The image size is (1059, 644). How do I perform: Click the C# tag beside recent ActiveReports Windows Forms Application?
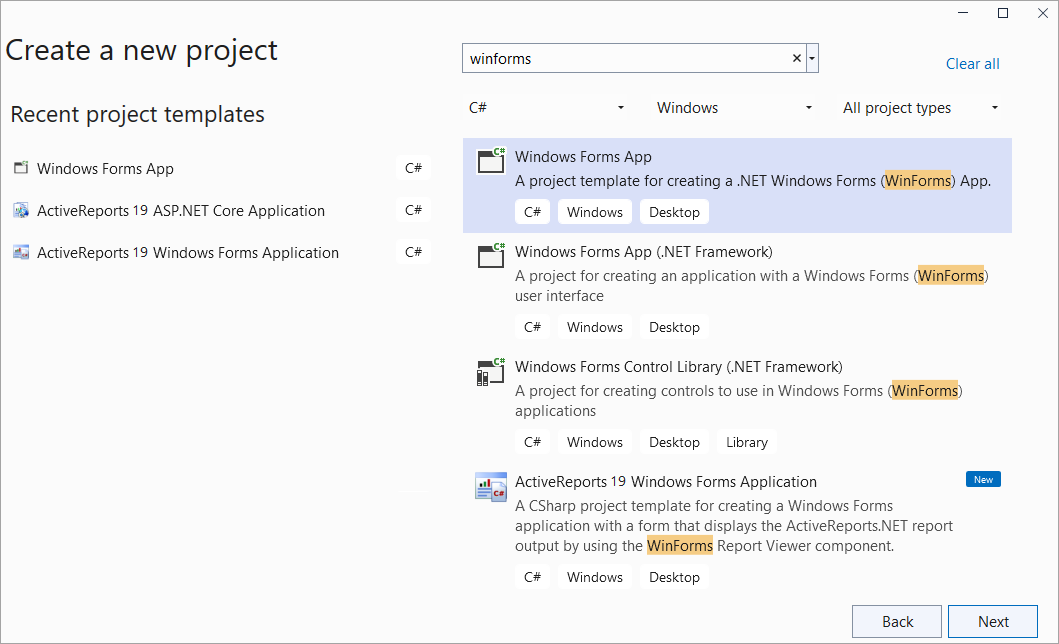413,252
